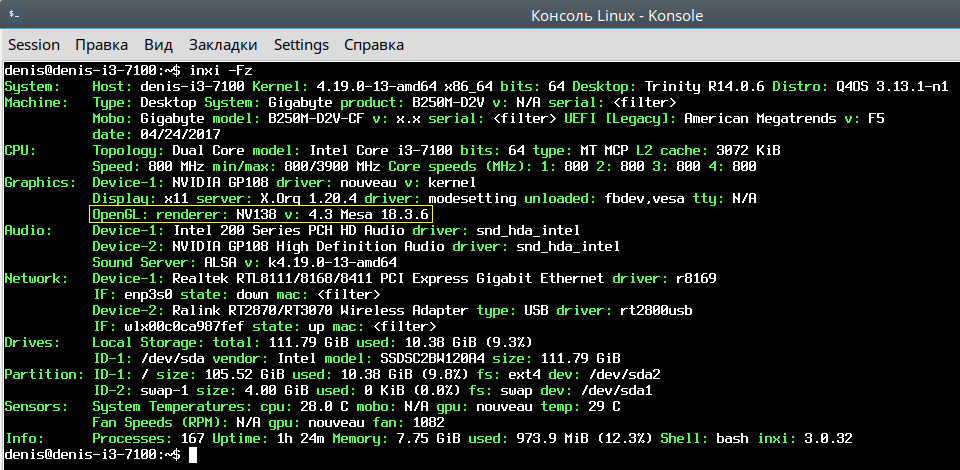This screenshot has width=960, height=470.
Task: Click the Network: section label
Action: coord(37,278)
